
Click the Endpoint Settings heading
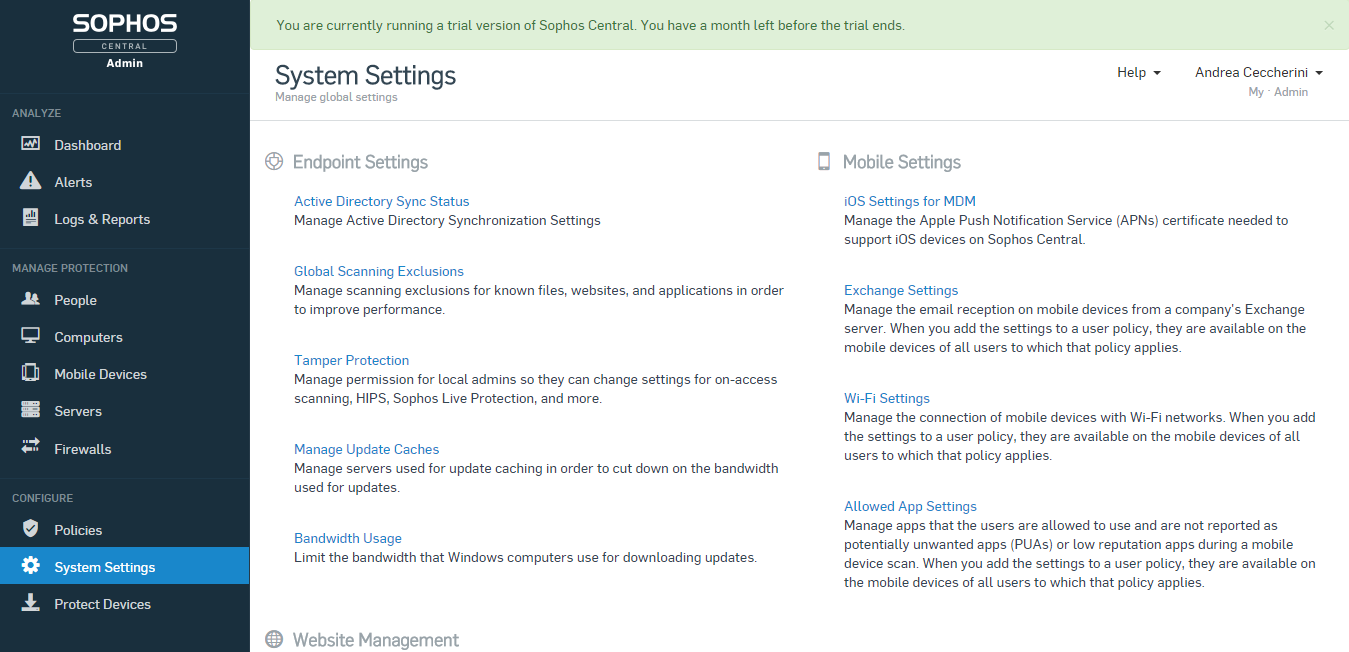pos(360,162)
